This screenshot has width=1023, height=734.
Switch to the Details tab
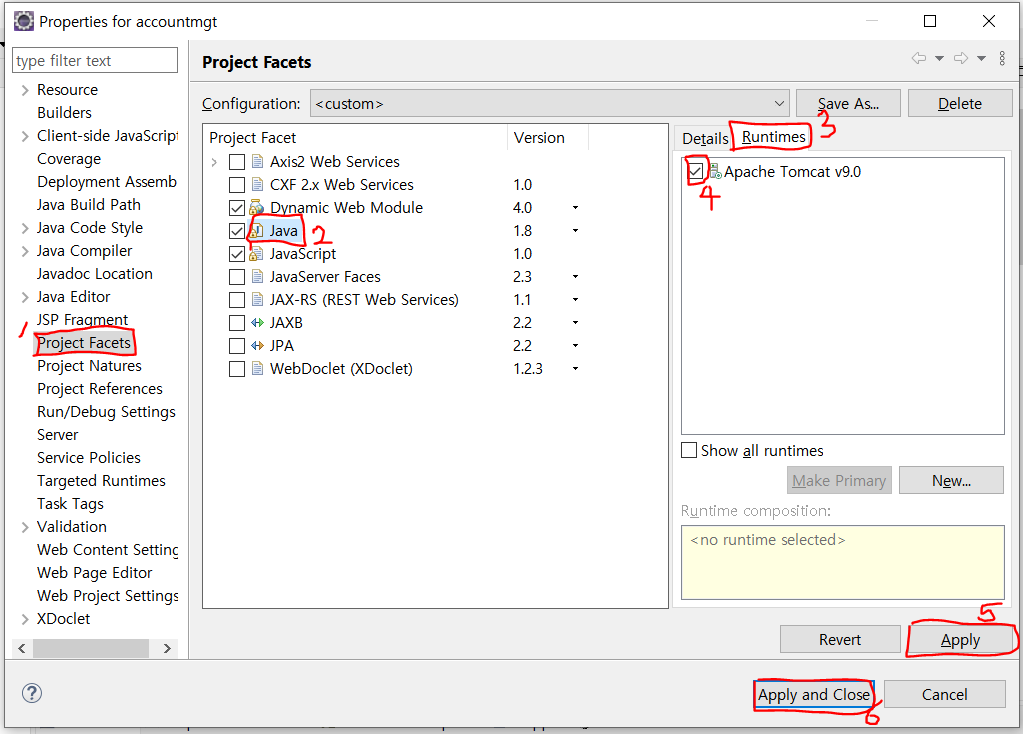[x=705, y=138]
